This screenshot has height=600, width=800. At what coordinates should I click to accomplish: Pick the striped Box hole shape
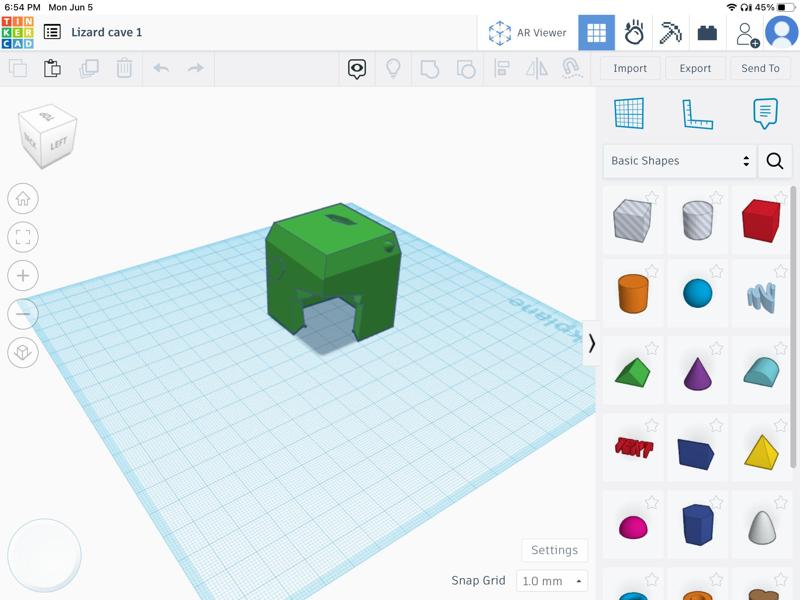point(633,220)
